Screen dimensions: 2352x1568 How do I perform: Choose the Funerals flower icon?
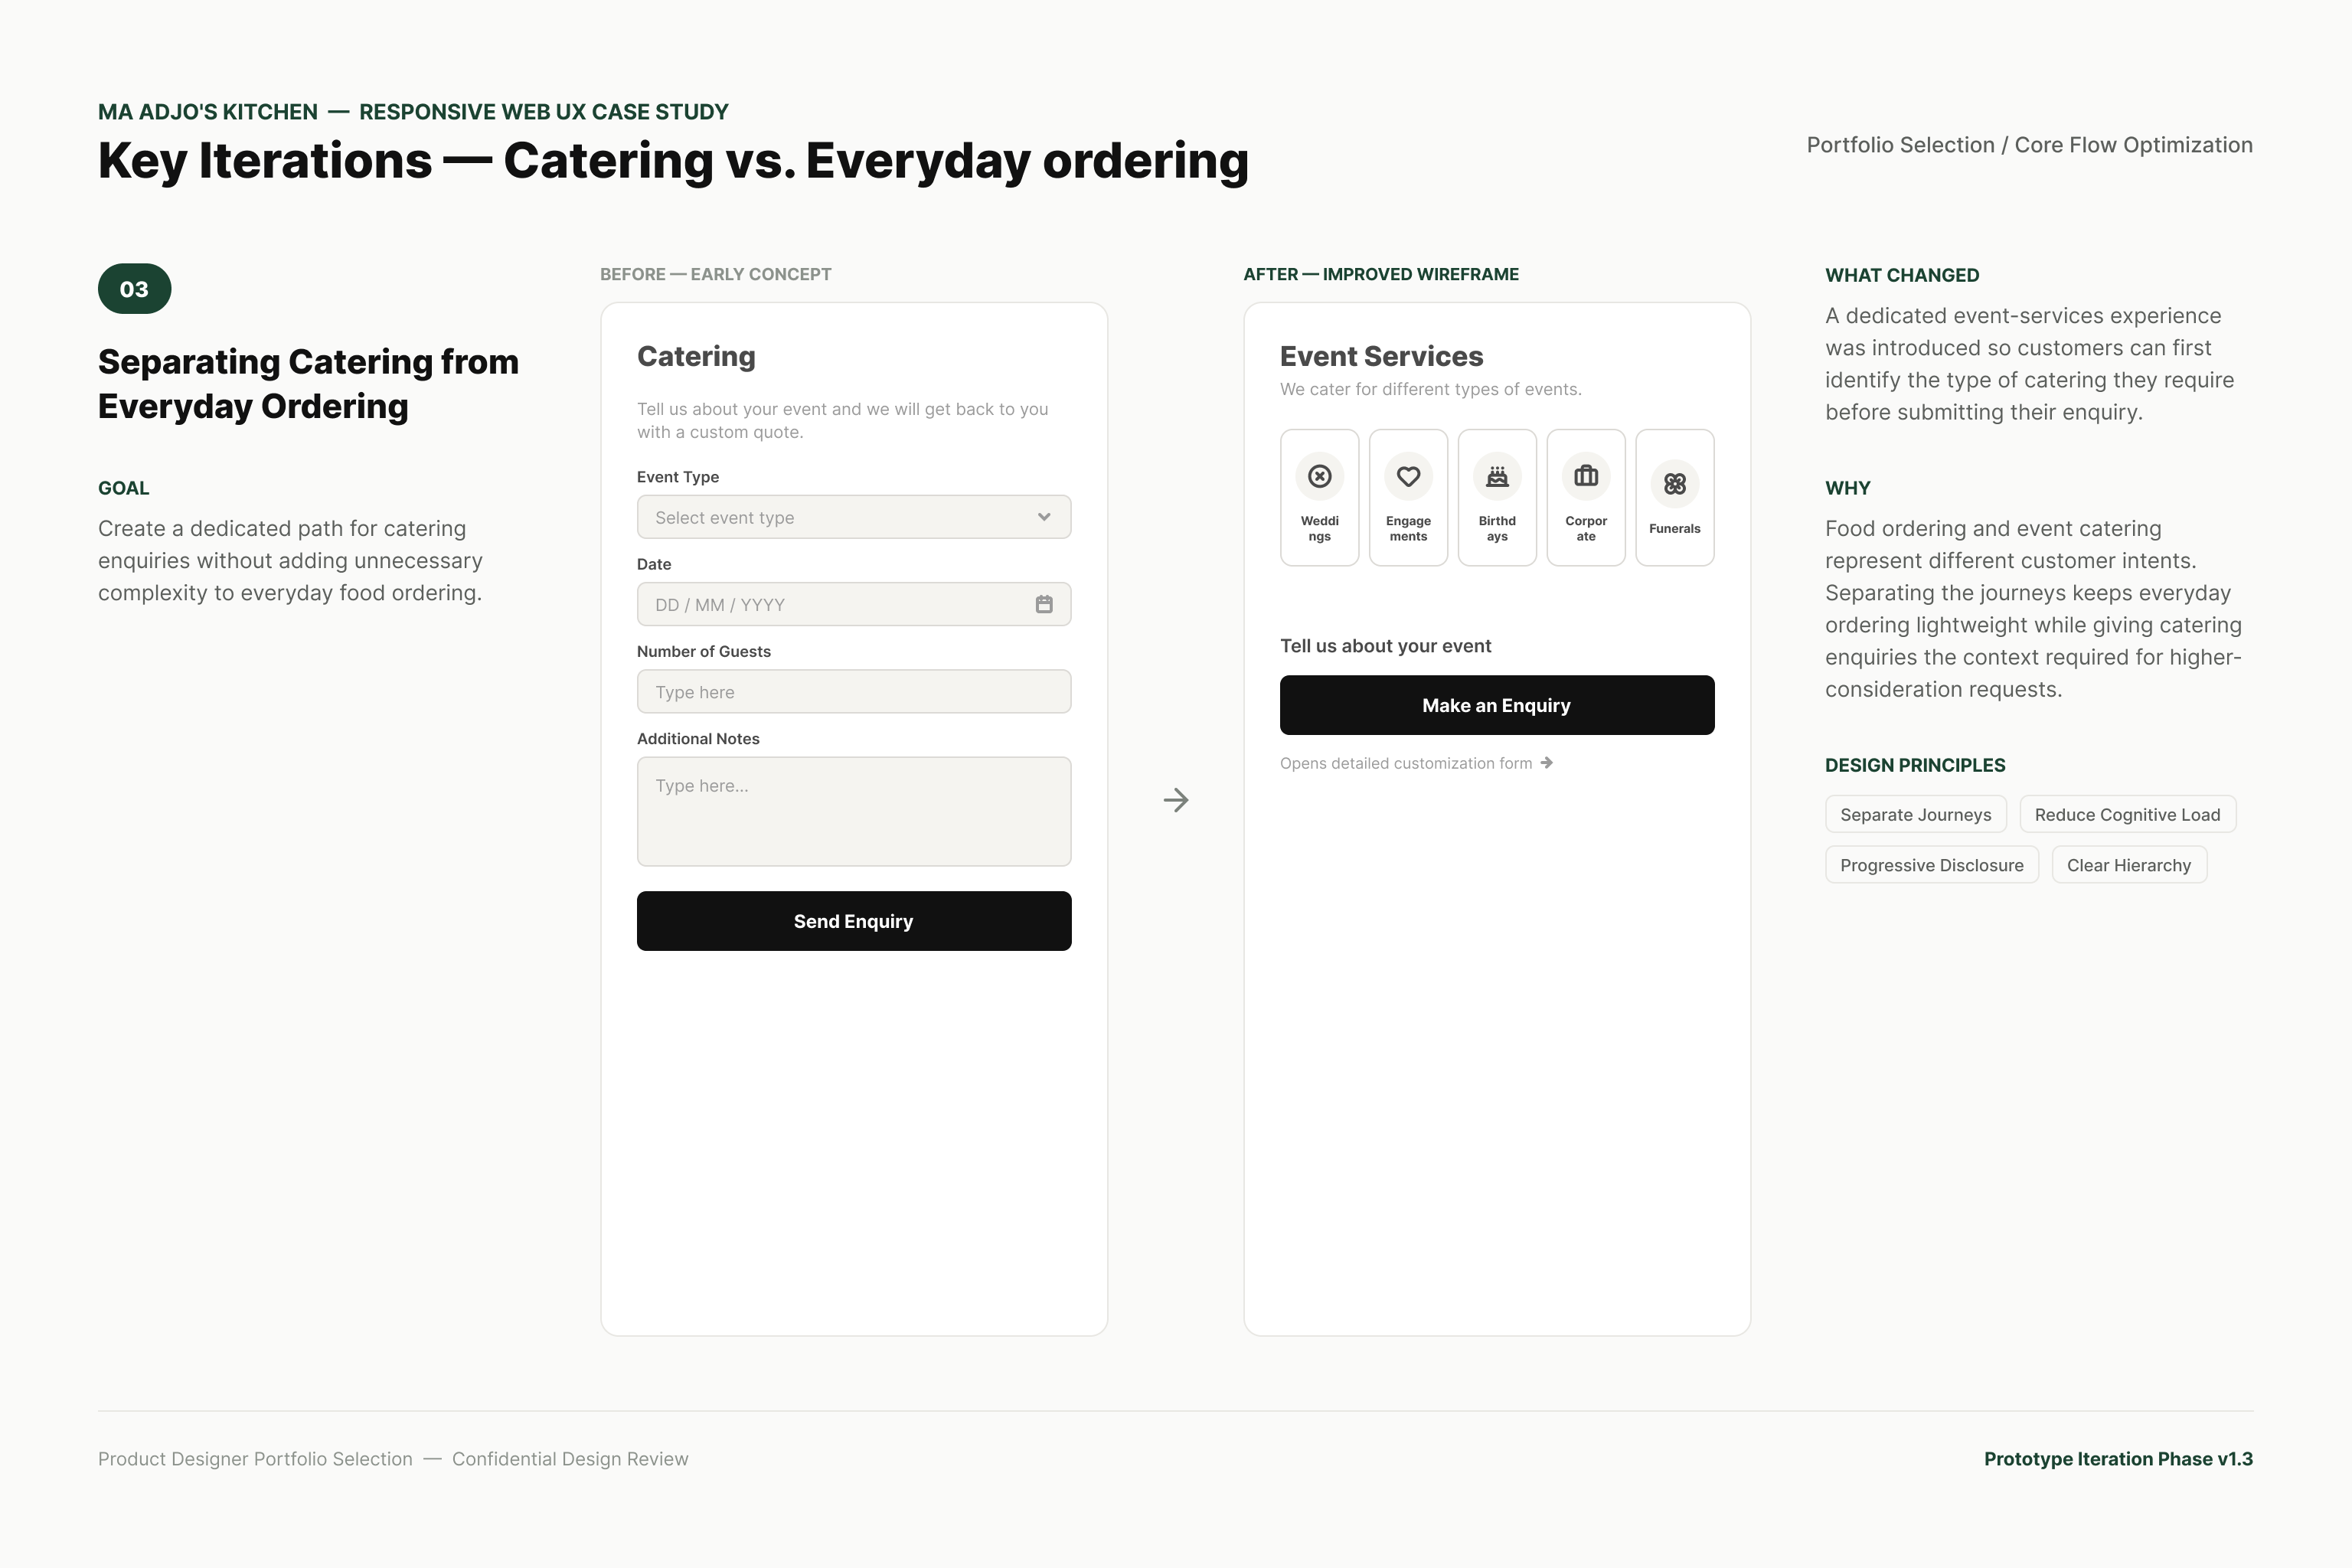tap(1675, 484)
